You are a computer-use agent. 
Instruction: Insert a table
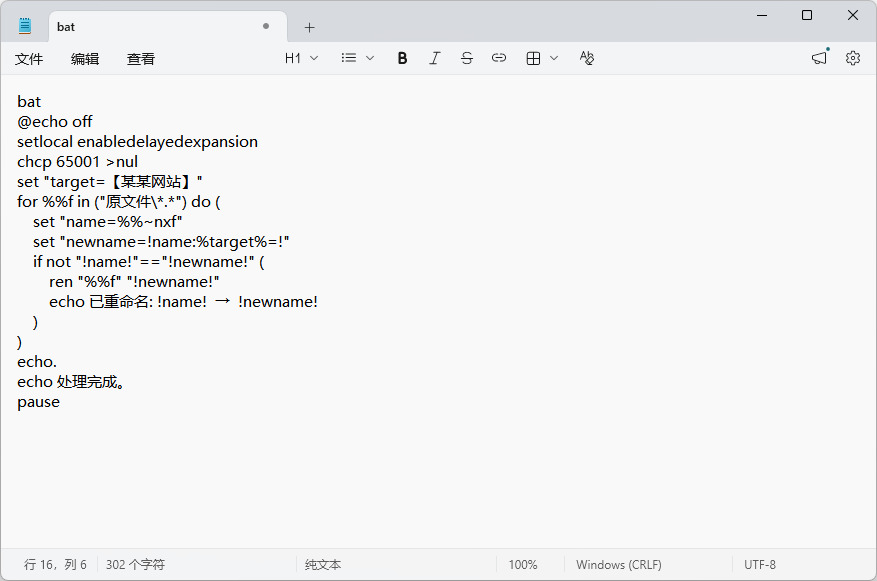tap(533, 58)
